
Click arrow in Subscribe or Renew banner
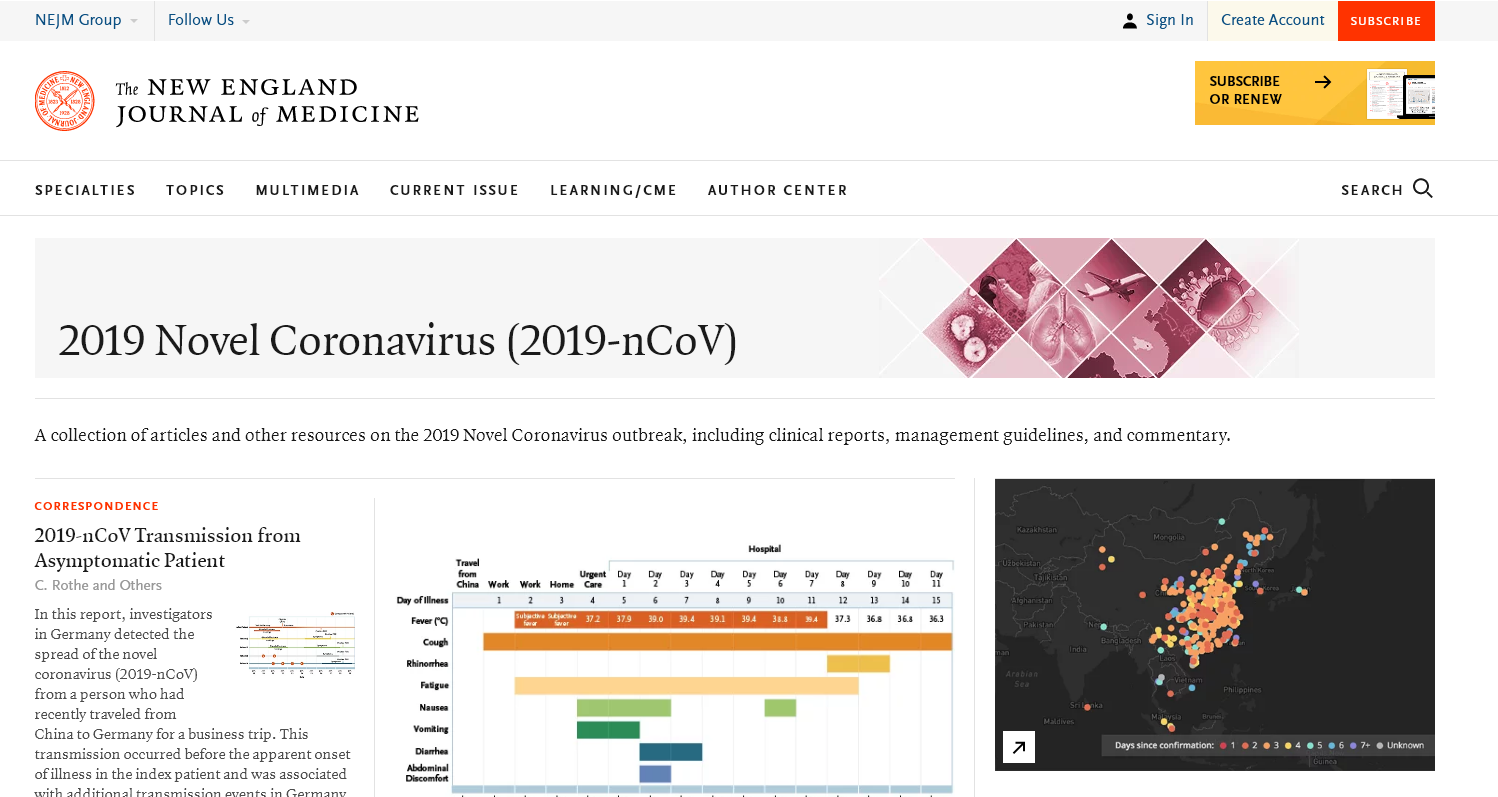1323,82
